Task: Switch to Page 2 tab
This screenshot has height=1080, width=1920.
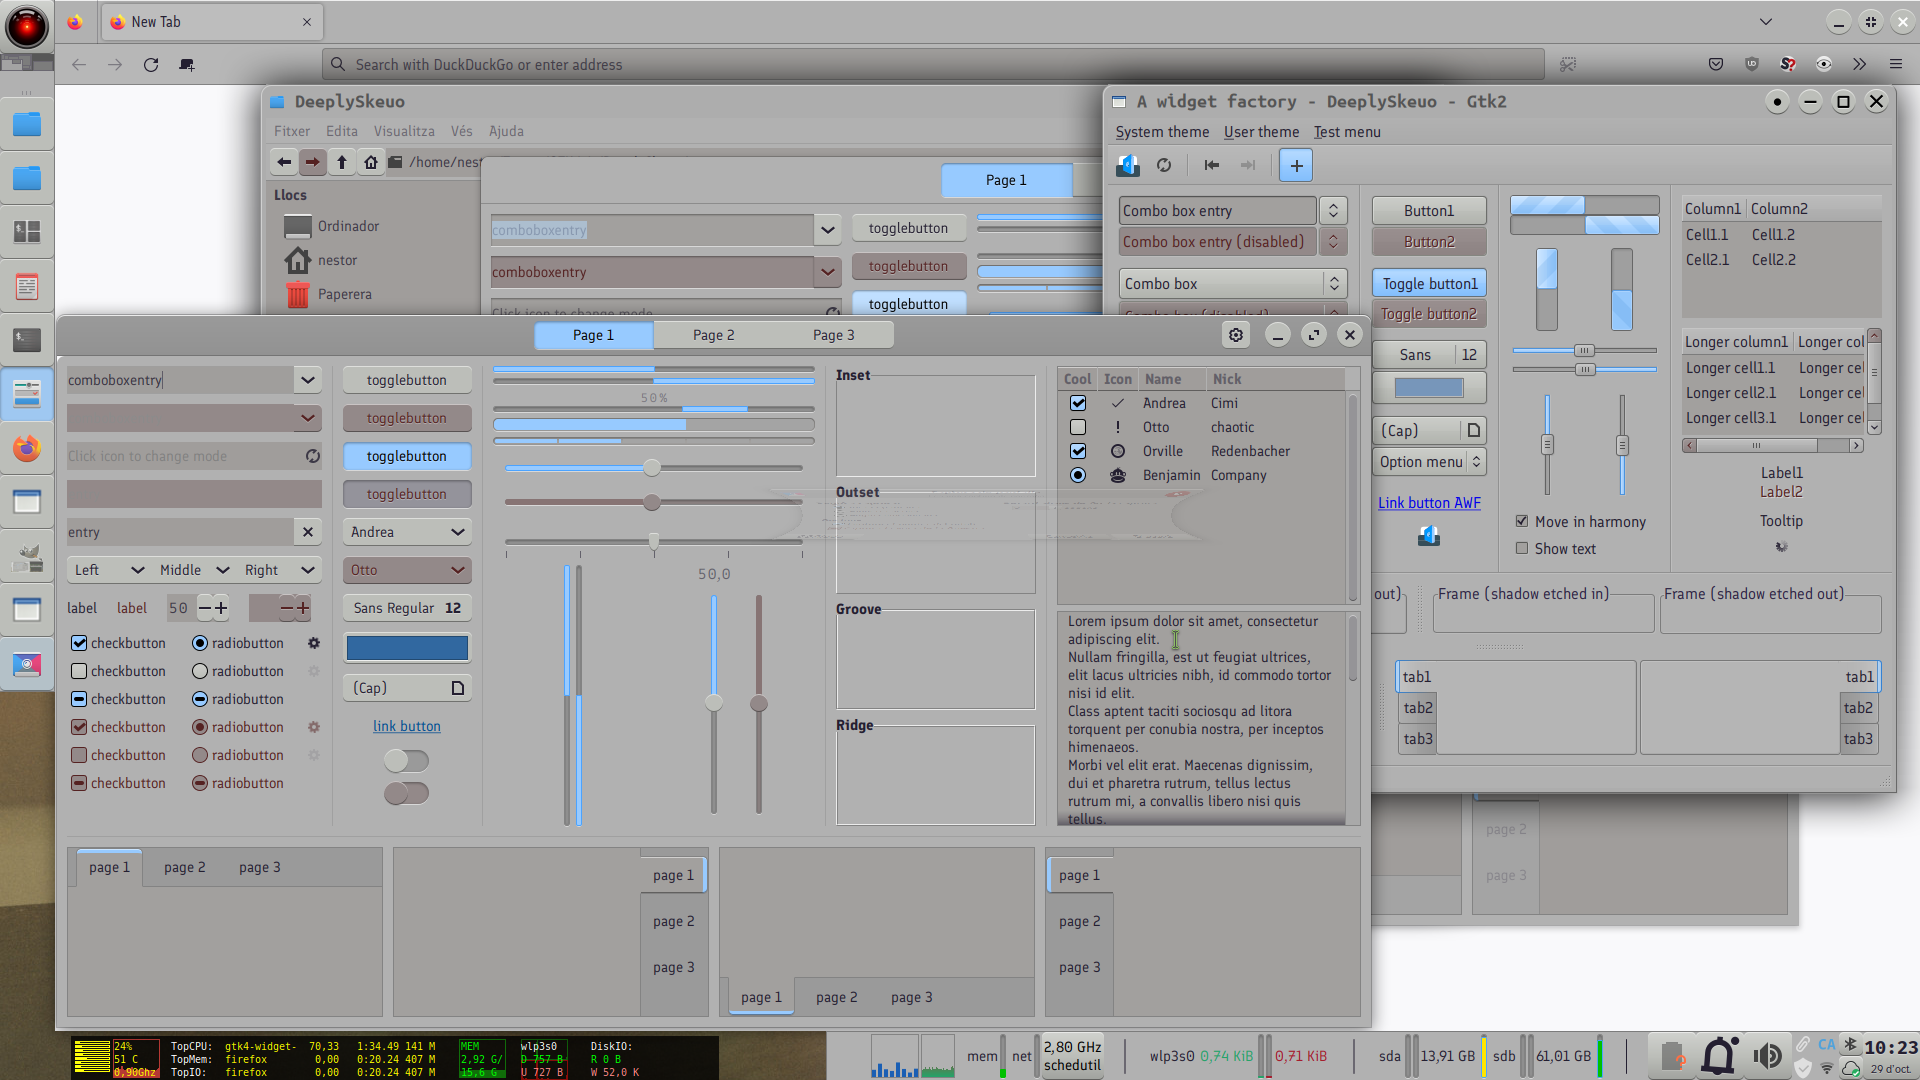Action: [713, 335]
